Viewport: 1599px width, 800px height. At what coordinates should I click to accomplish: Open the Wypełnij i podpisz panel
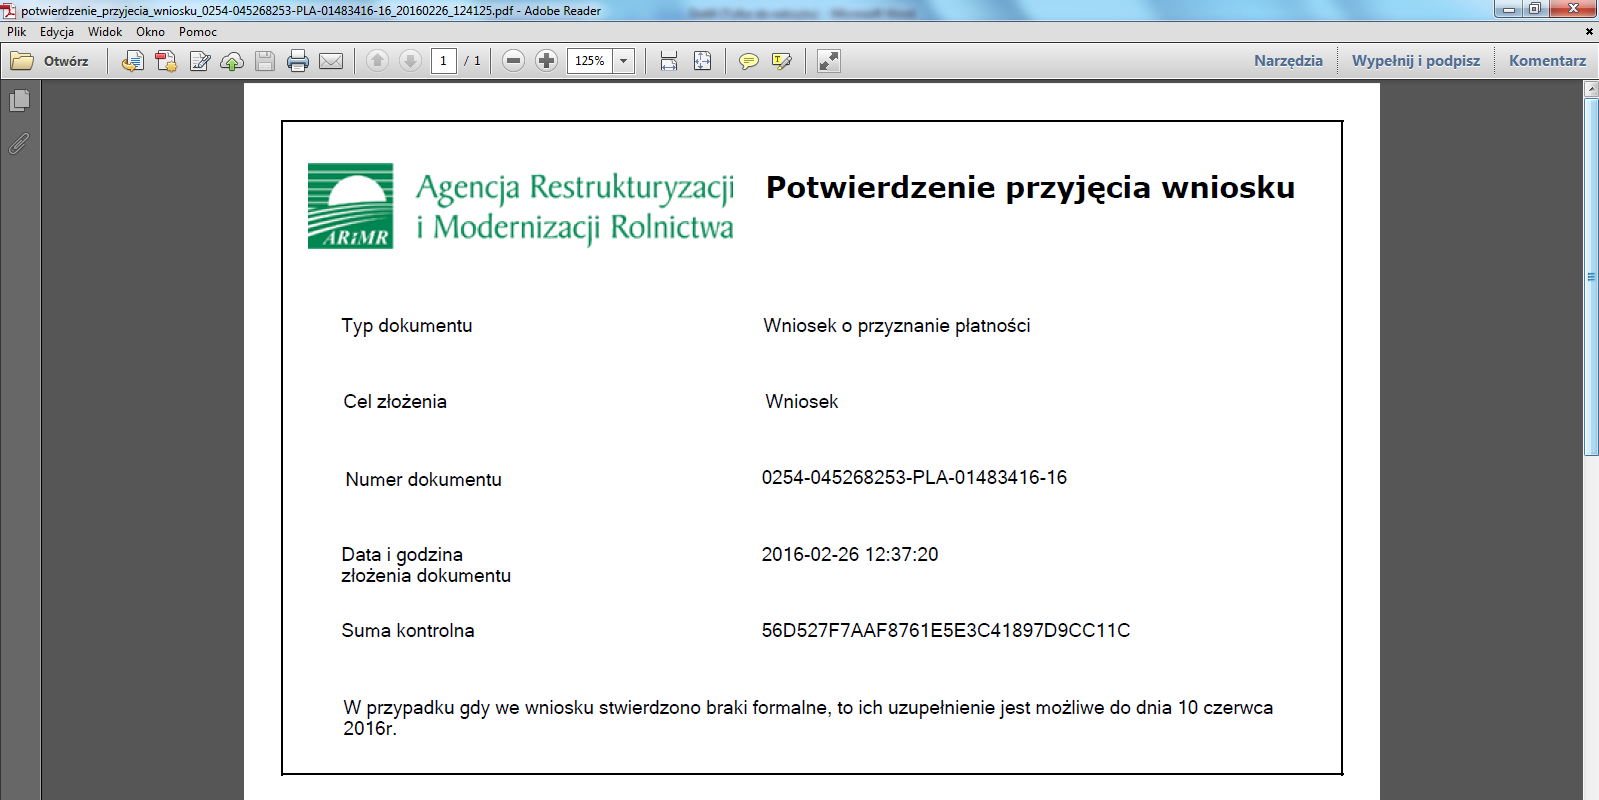coord(1416,61)
